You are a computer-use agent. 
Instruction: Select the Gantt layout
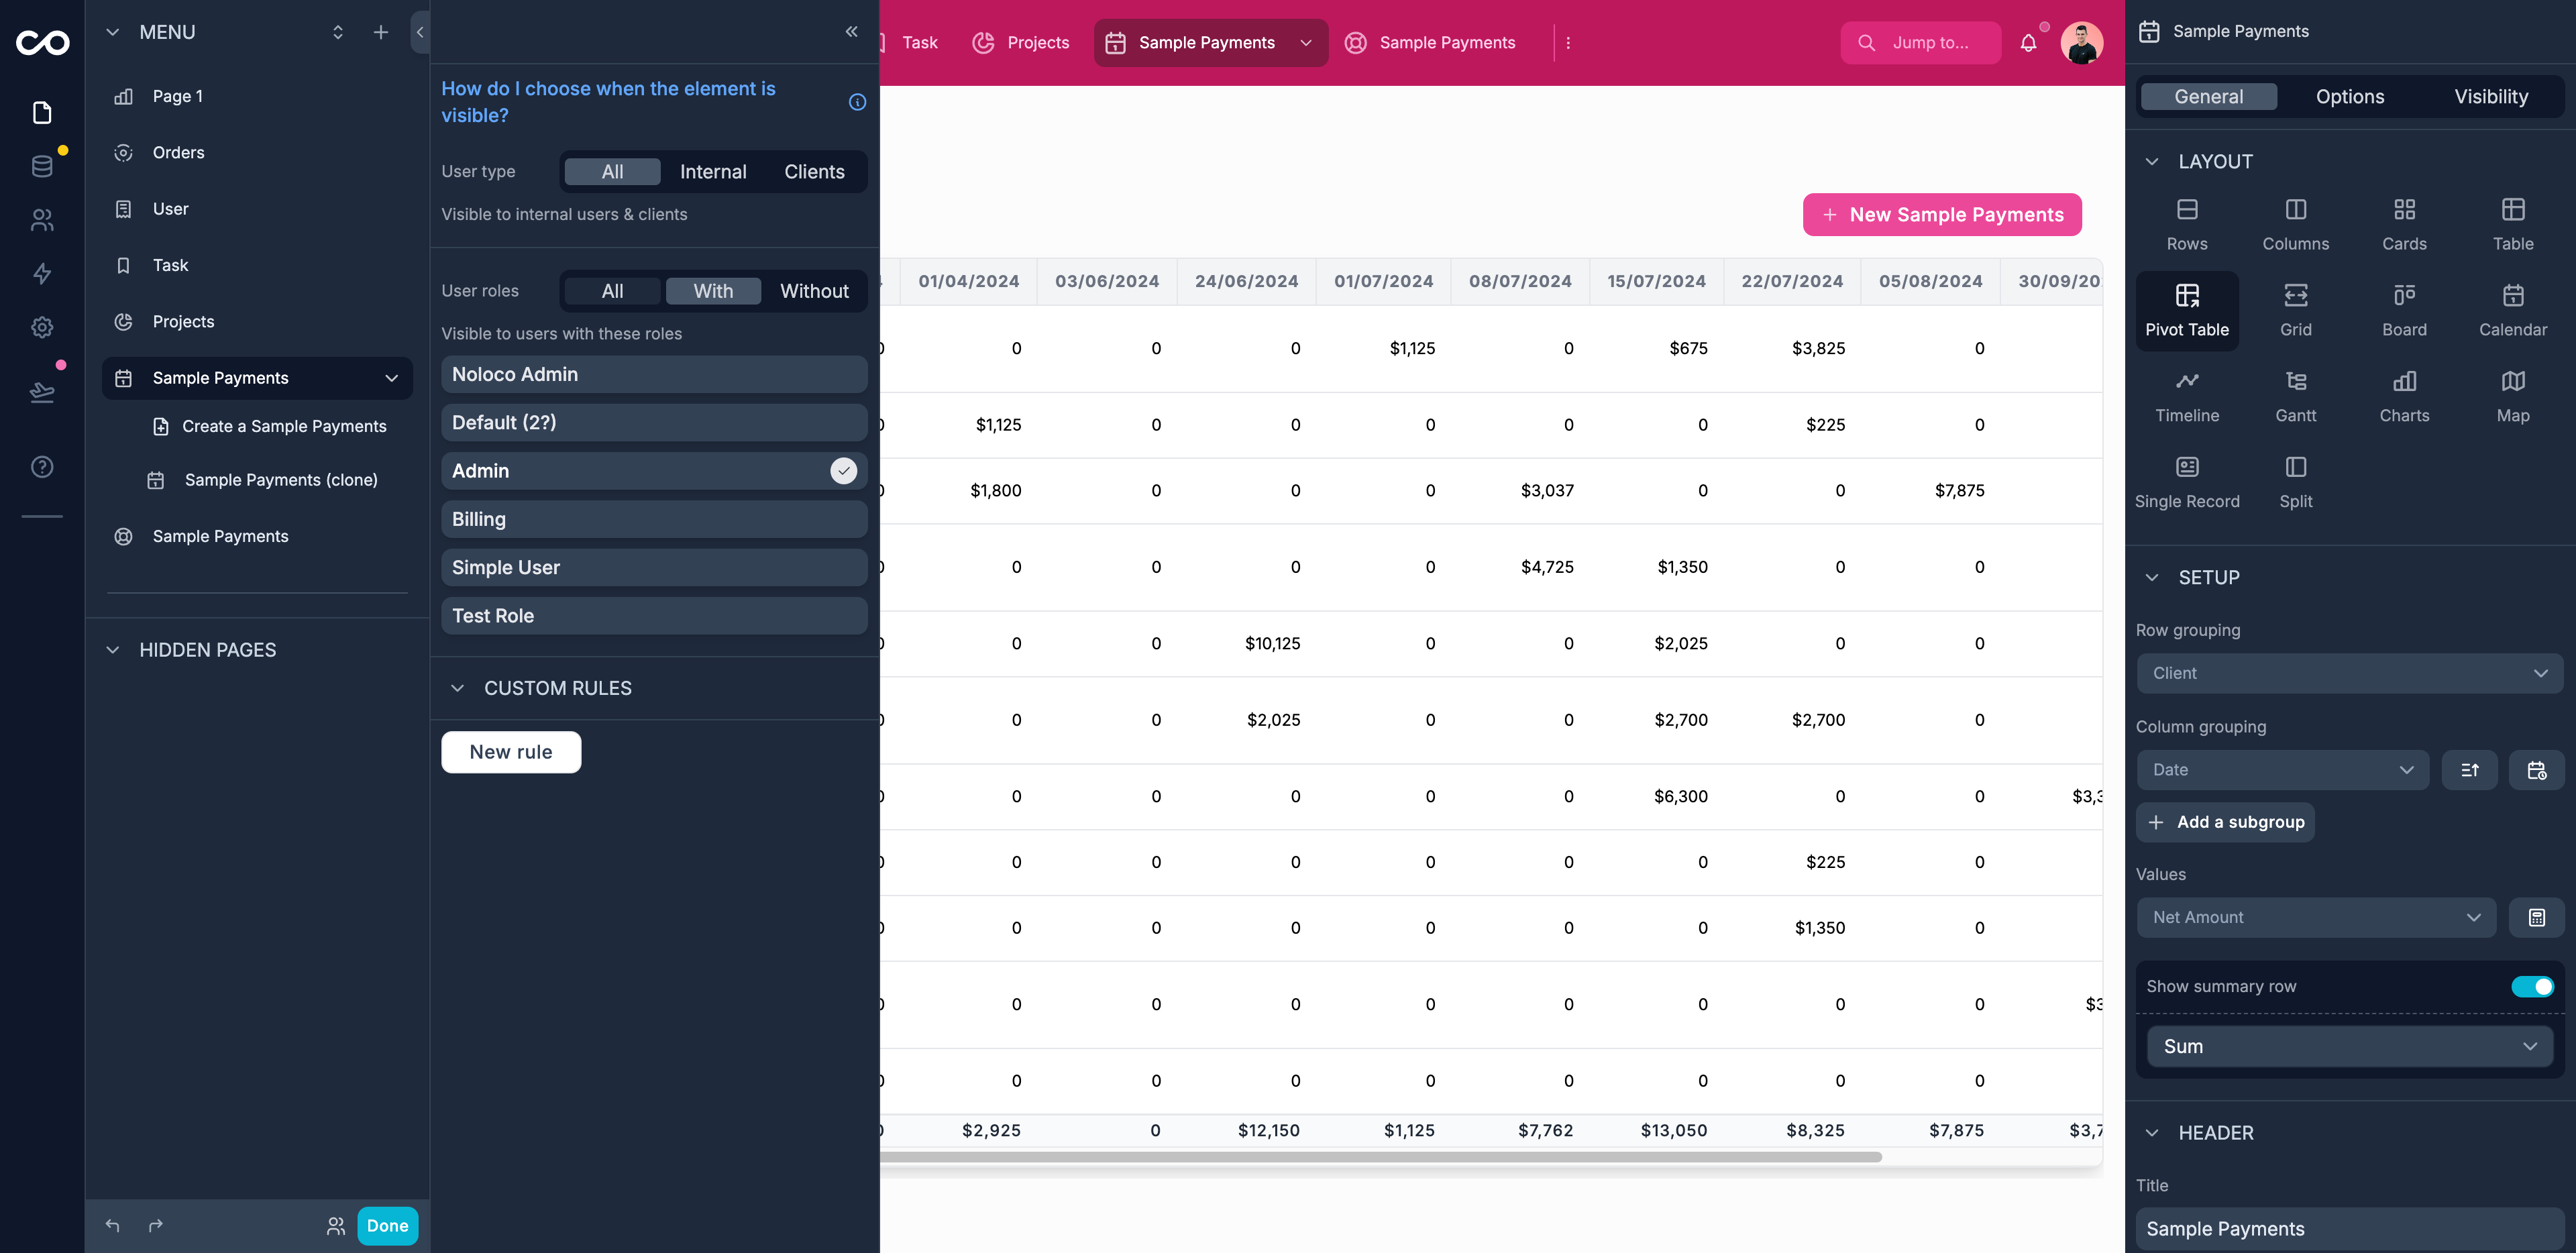click(x=2296, y=397)
